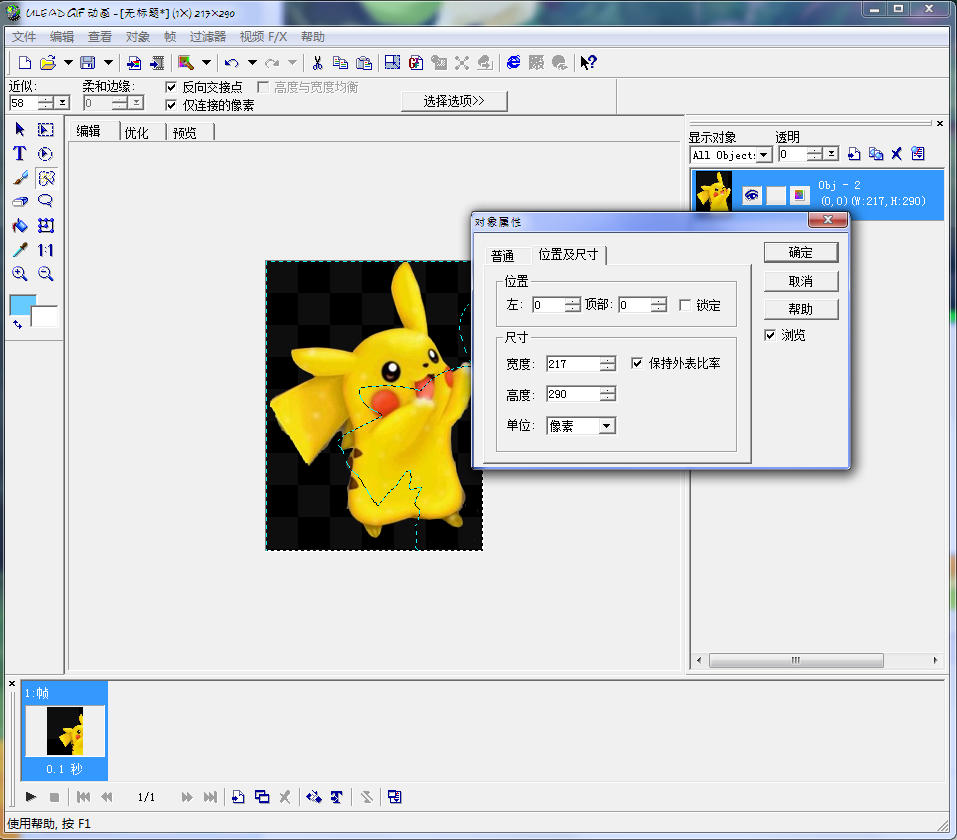The image size is (957, 840).
Task: Pick the Eyedropper tool
Action: tap(20, 250)
